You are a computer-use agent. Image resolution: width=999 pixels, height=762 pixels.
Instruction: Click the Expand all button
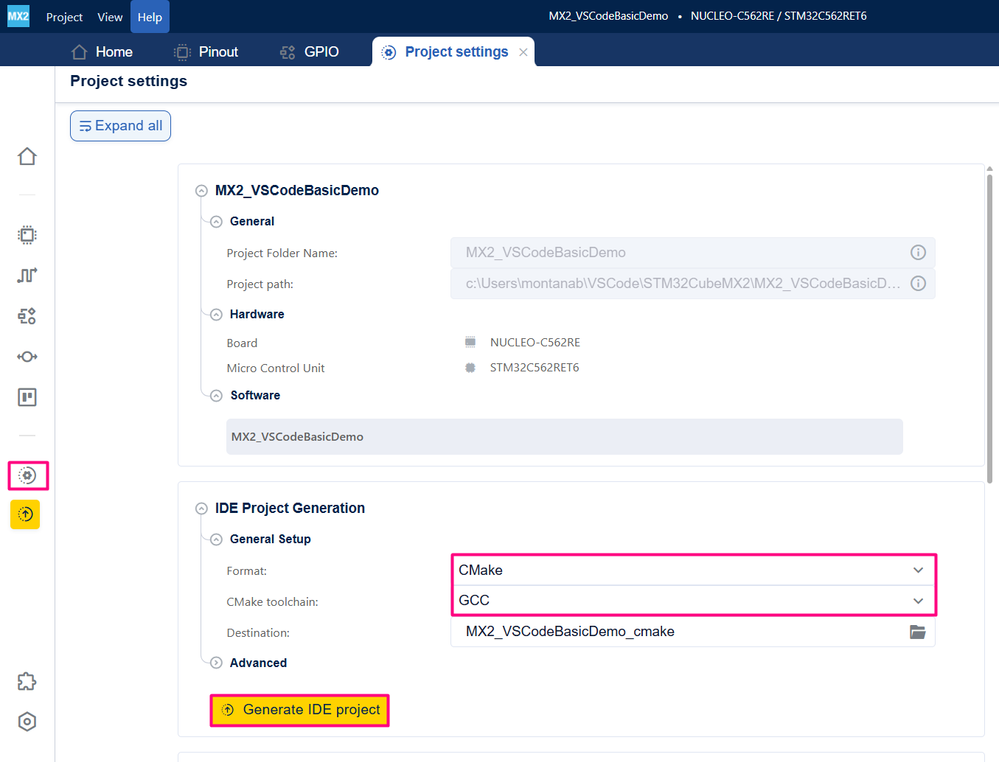click(x=120, y=126)
